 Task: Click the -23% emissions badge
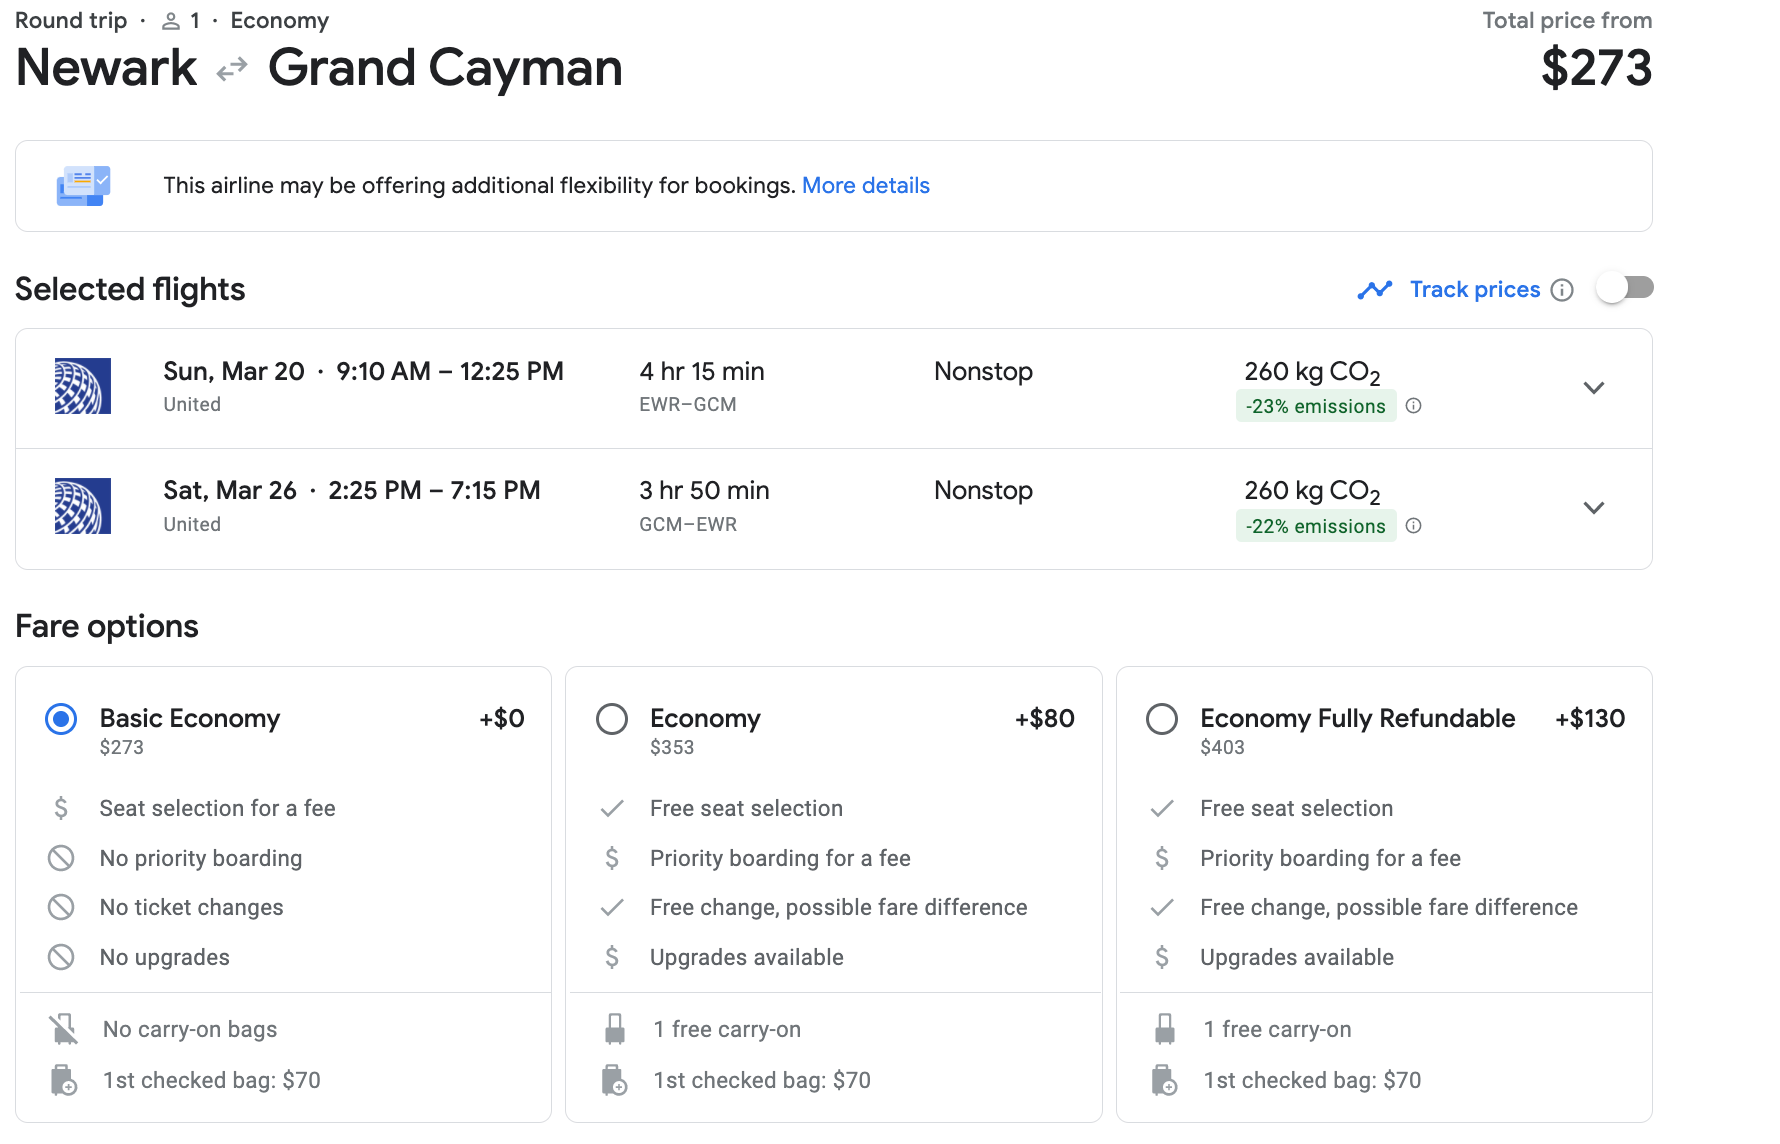coord(1315,406)
